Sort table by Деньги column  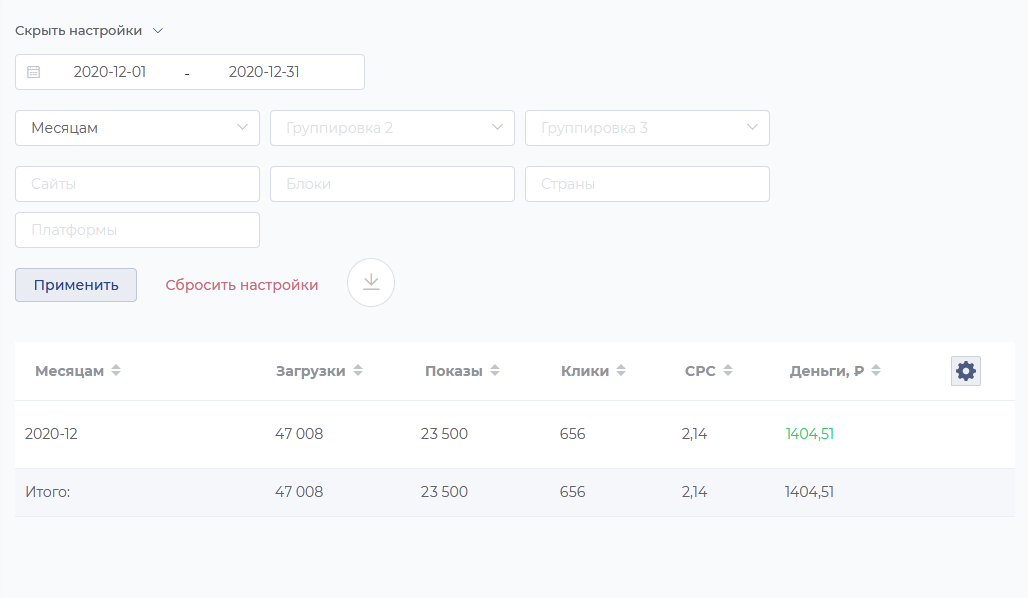point(876,371)
